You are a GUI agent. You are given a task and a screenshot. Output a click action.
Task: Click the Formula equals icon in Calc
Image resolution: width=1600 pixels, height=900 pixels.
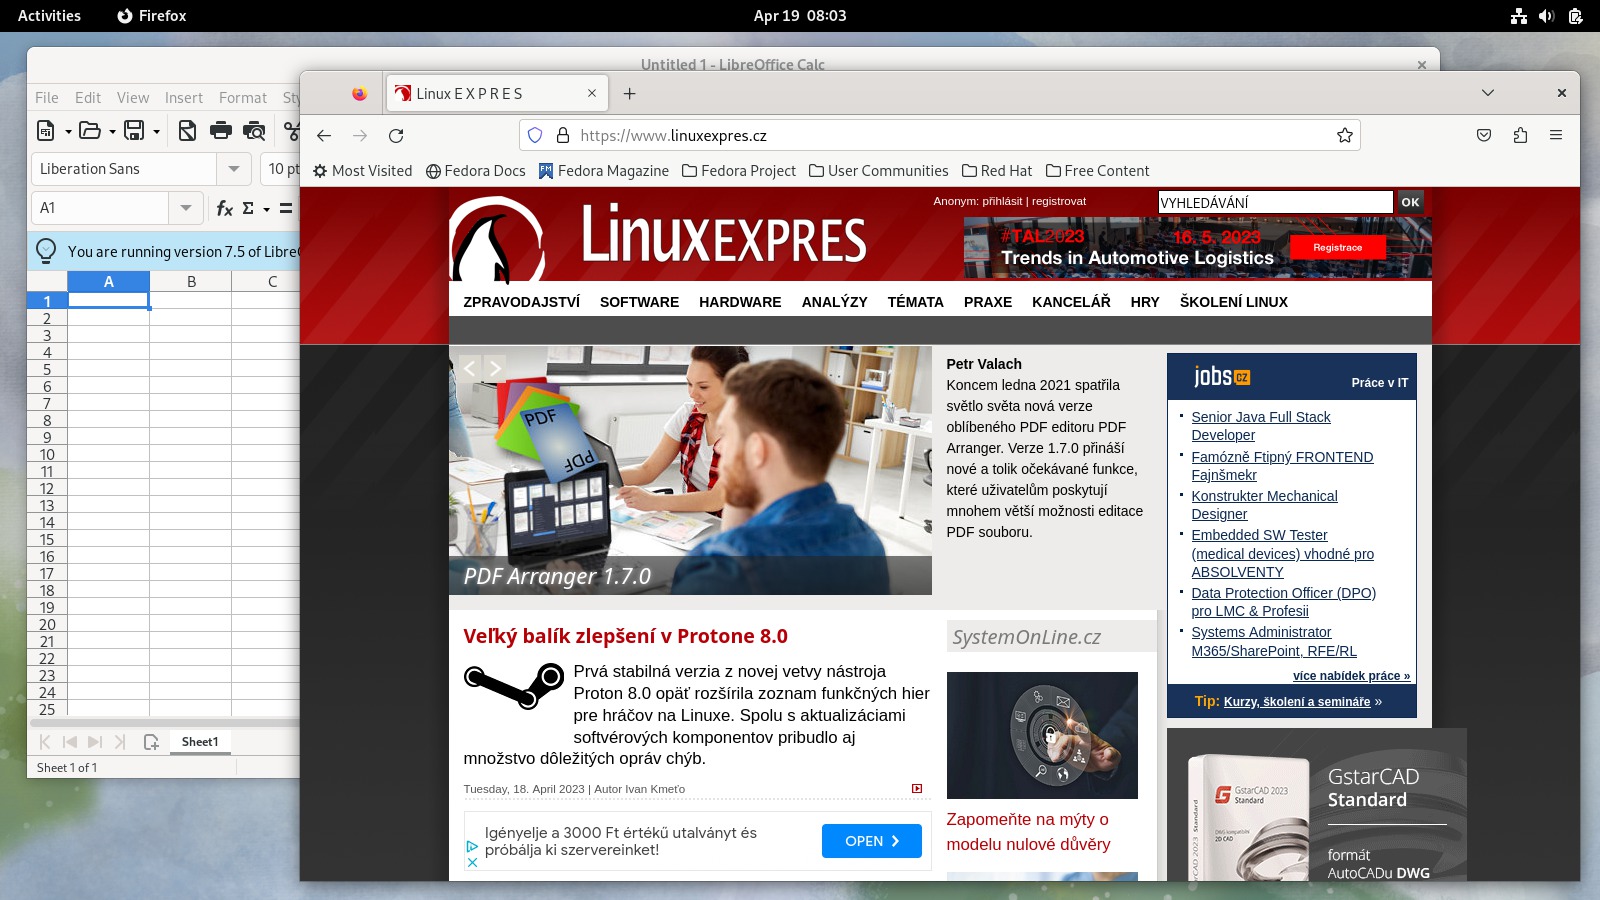tap(285, 208)
